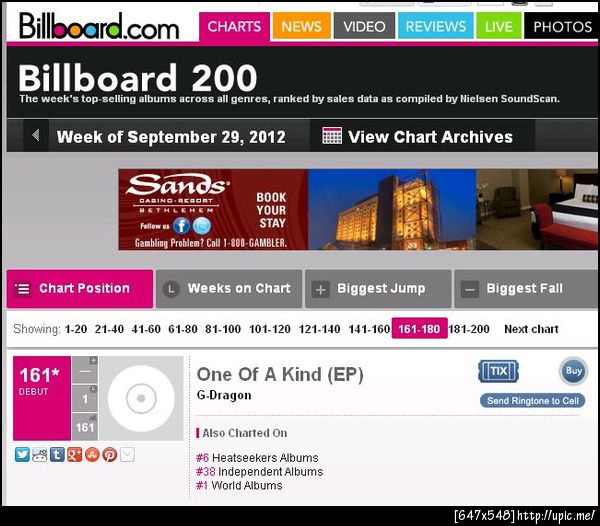Open the album cover placeholder thumbnail
The image size is (600, 526).
click(x=141, y=398)
